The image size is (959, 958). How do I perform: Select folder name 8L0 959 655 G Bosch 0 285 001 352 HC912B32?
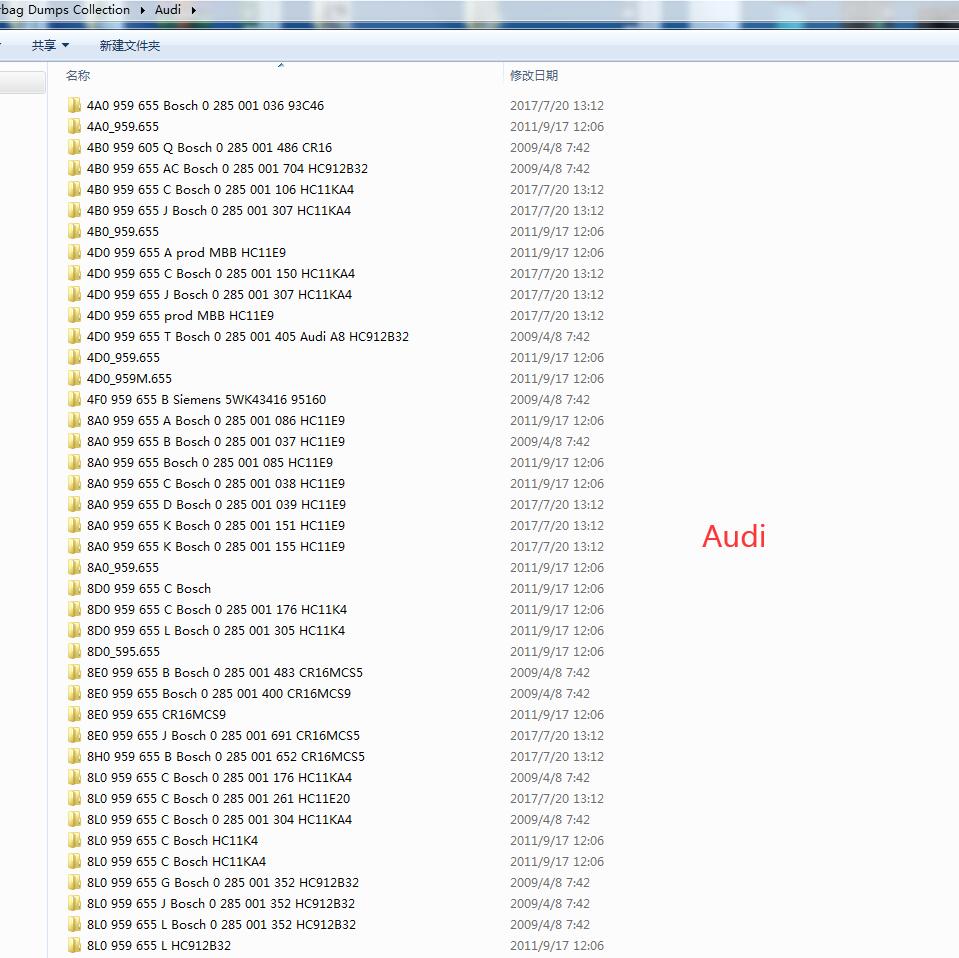(x=223, y=882)
